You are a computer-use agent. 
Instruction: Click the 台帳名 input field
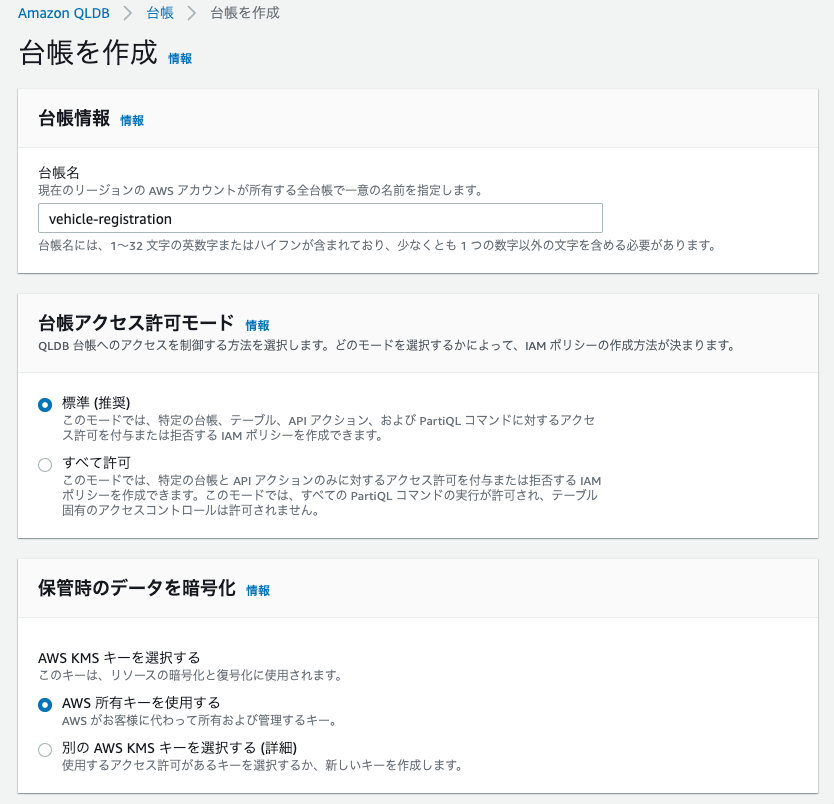[x=320, y=218]
